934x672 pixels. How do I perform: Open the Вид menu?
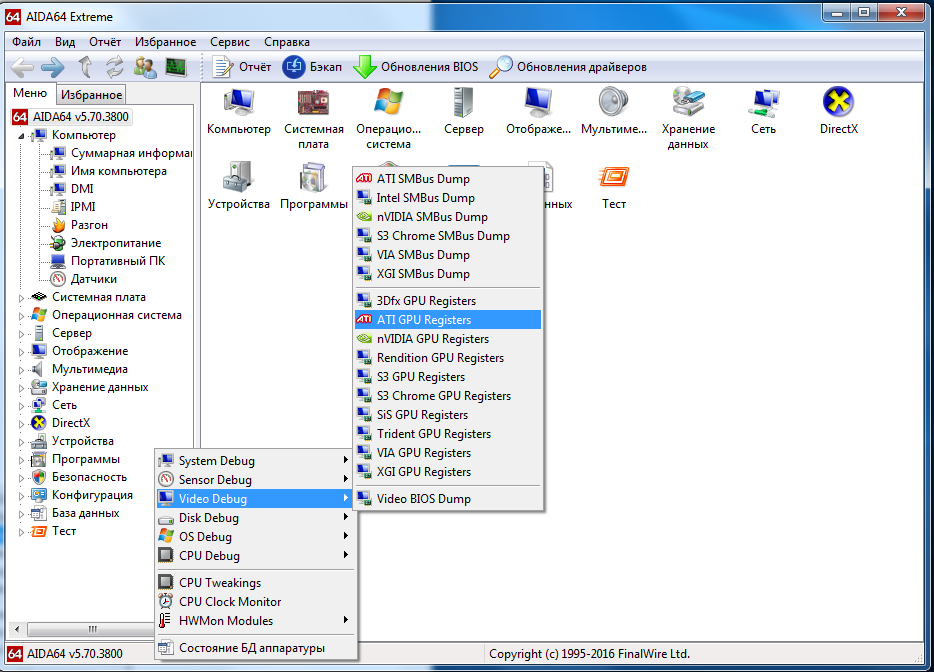tap(65, 42)
